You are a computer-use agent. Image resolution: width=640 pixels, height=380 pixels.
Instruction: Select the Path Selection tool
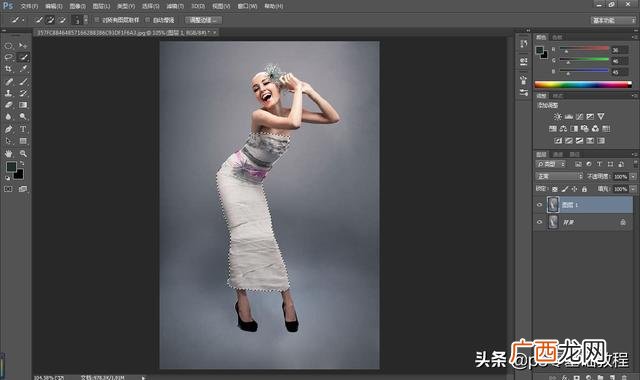pos(9,141)
